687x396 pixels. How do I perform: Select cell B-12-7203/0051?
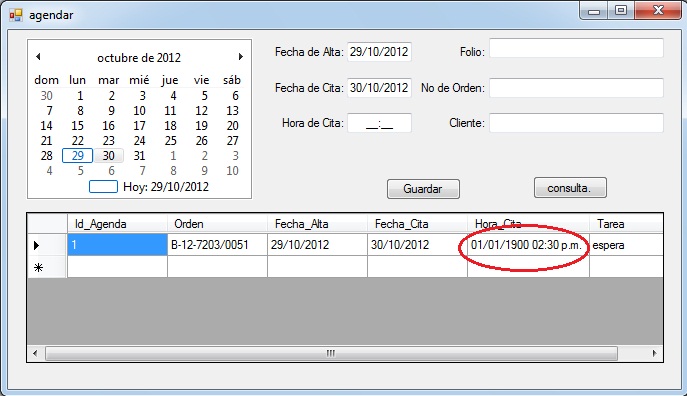click(x=217, y=245)
